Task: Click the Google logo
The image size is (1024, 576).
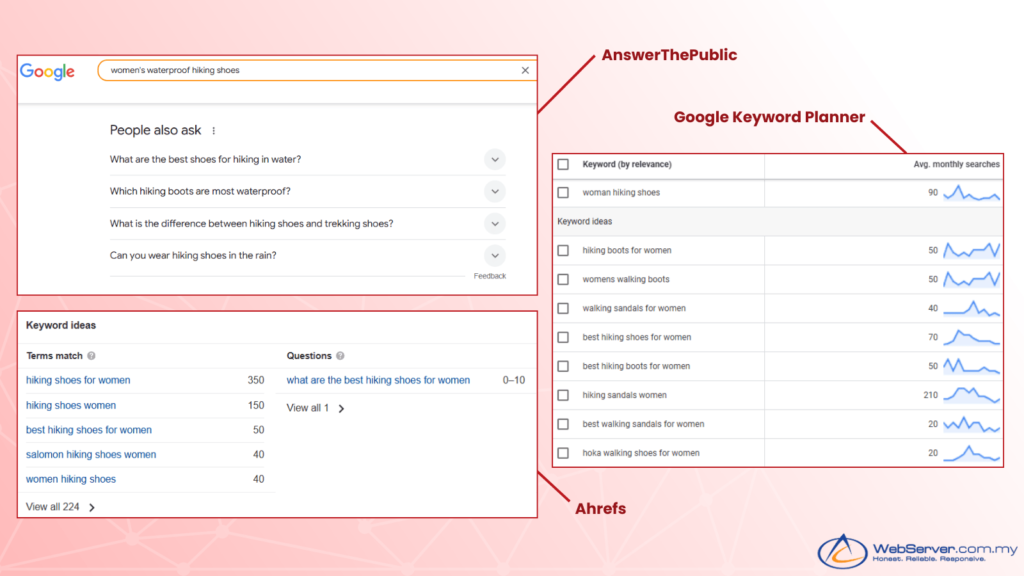Action: pyautogui.click(x=47, y=71)
